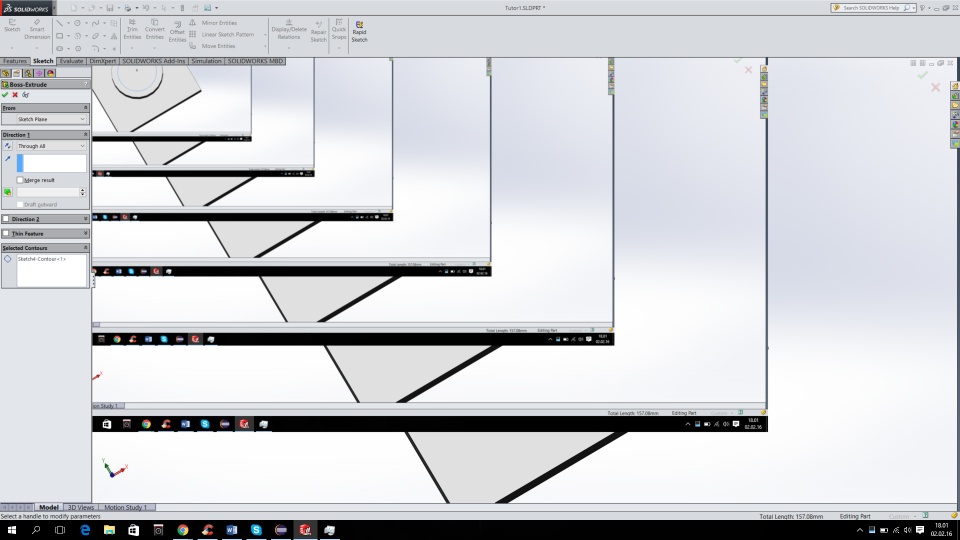
Task: Open the Search SOLIDWORKS Help dropdown arrow
Action: [x=913, y=8]
